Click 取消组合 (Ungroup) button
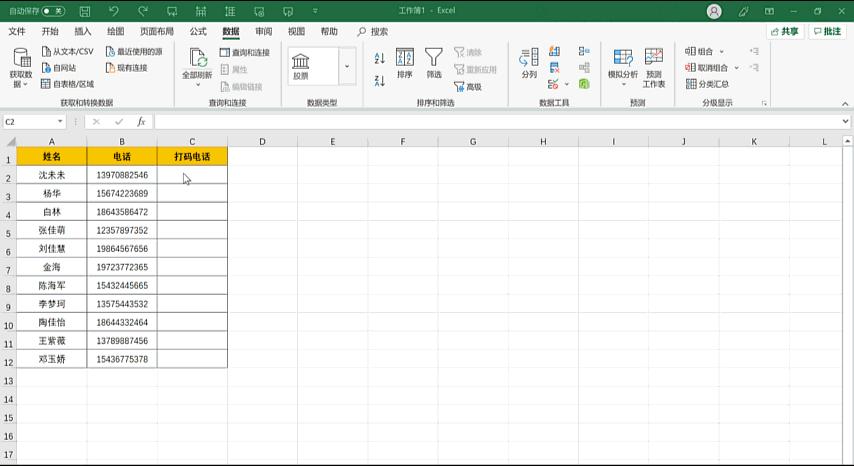The image size is (854, 466). click(x=706, y=68)
